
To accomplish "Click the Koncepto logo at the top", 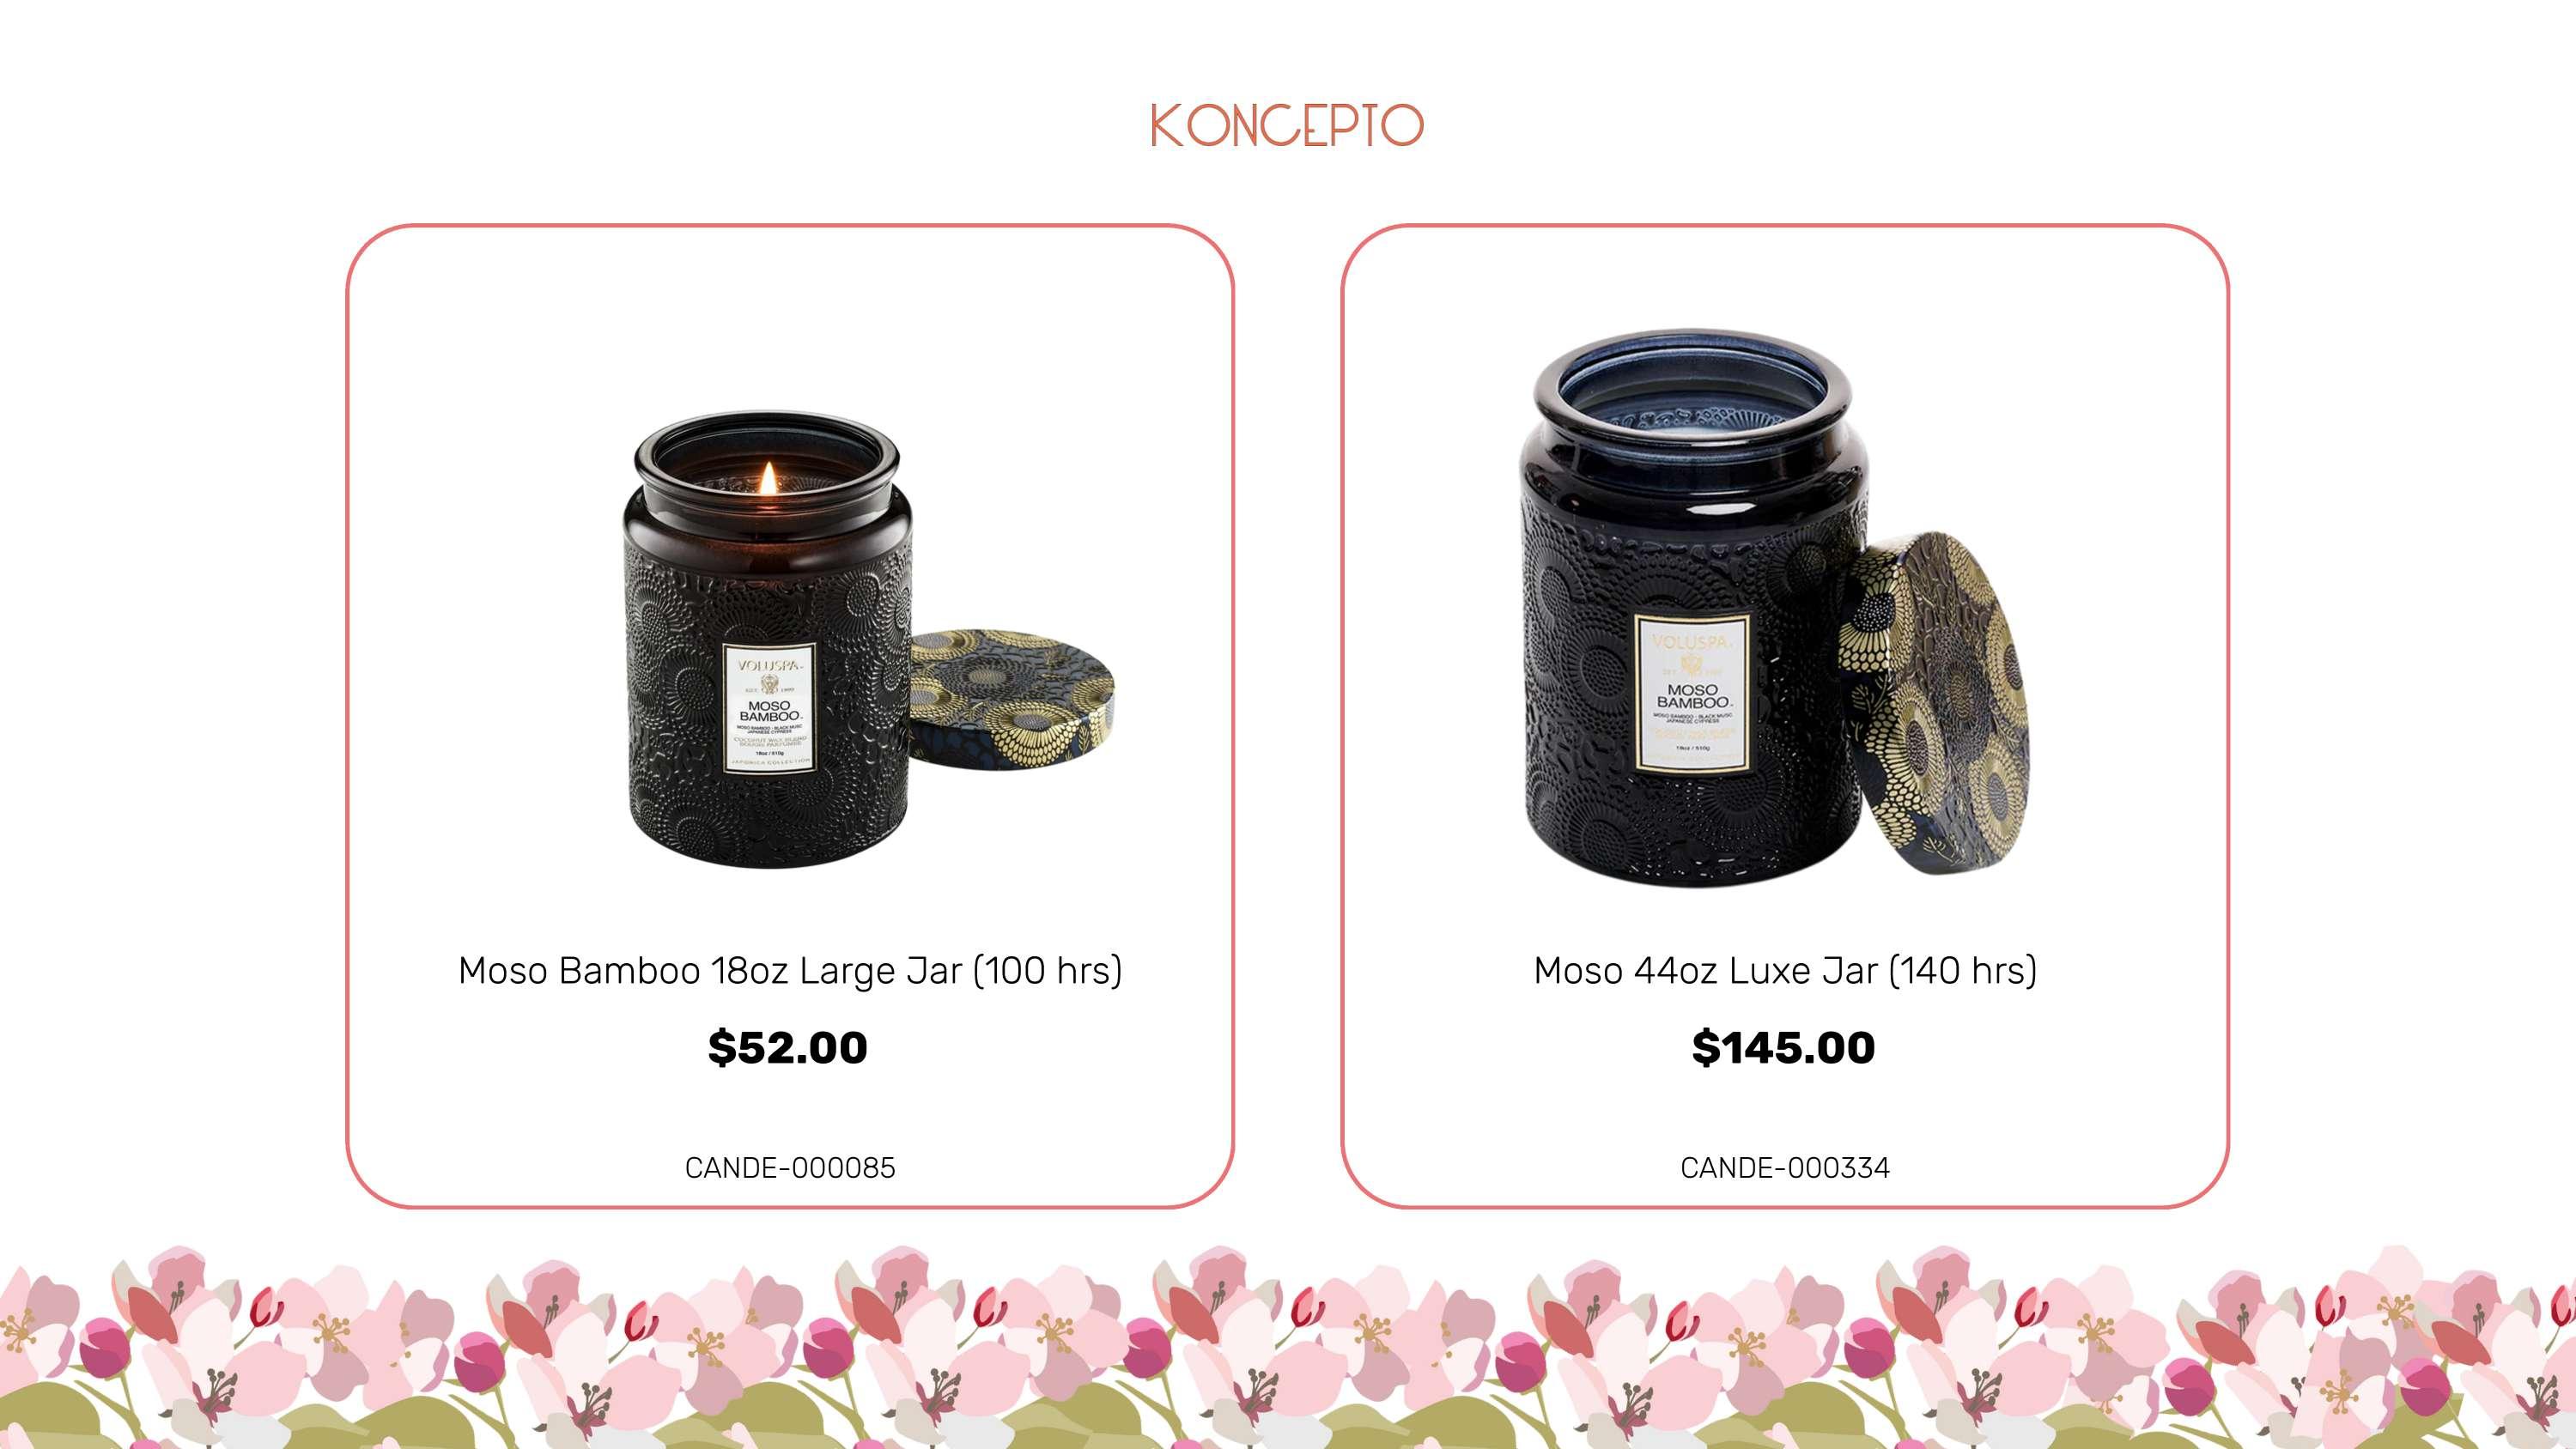I will coord(1287,125).
